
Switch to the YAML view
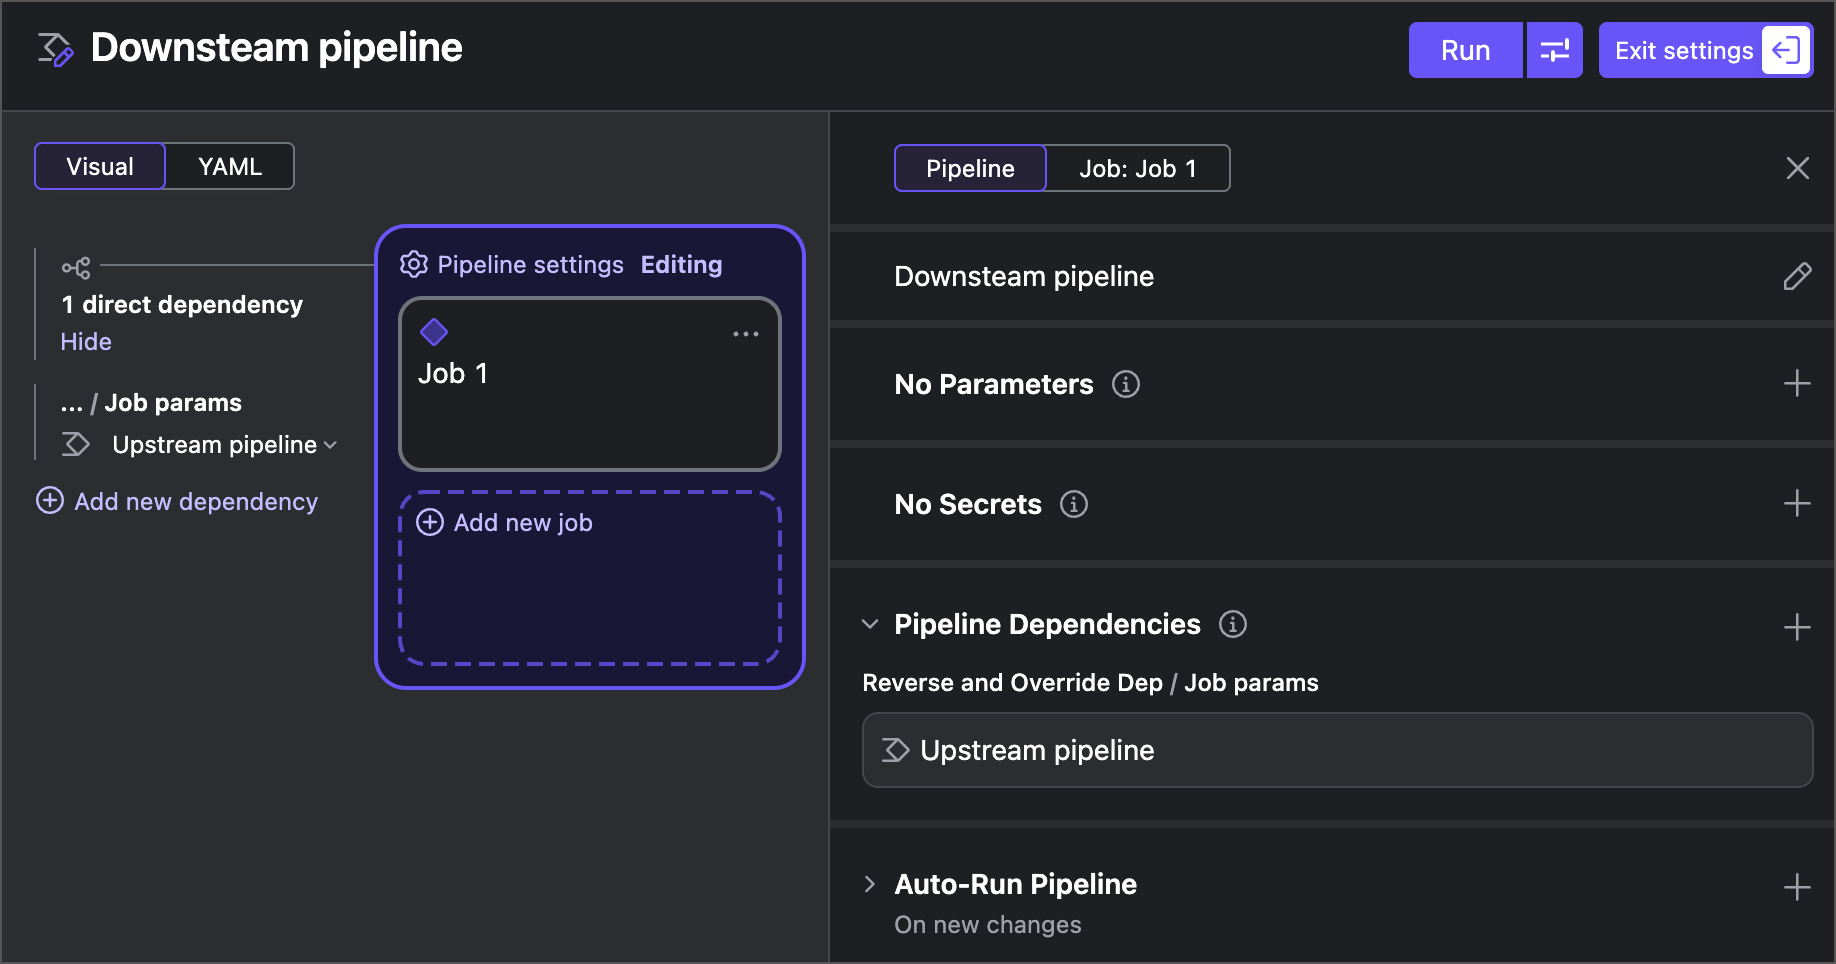[230, 166]
